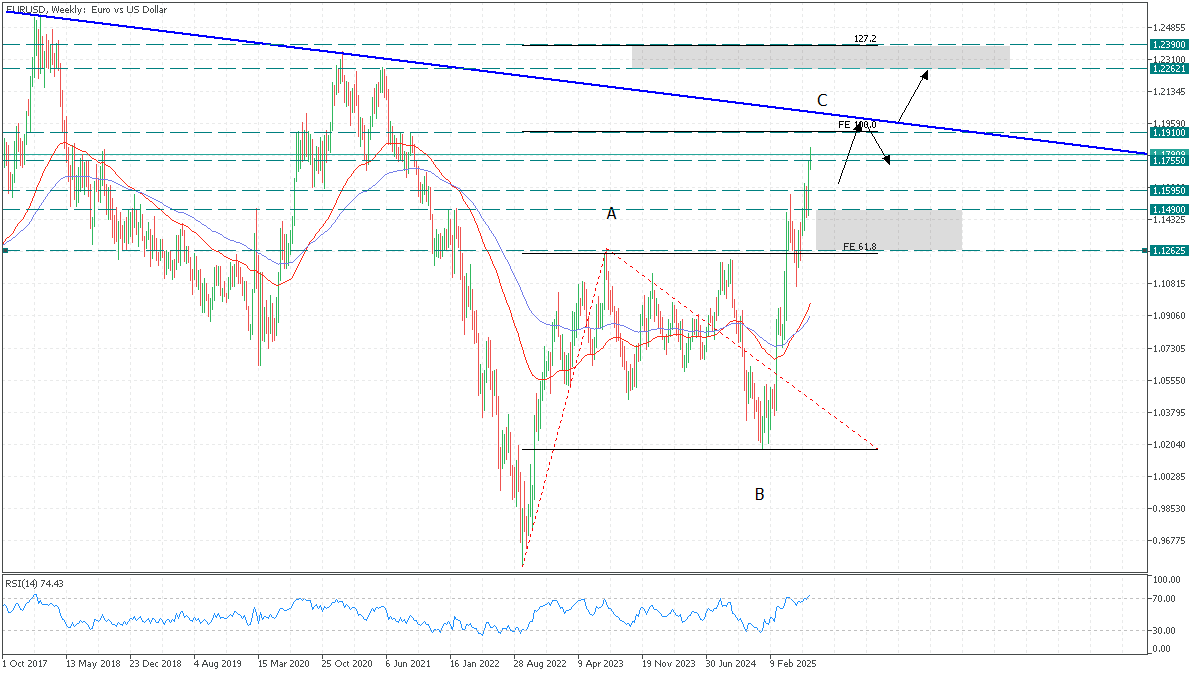Screen dimensions: 1200x675
Task: Click the 1.24855 price axis value
Action: click(x=1169, y=27)
